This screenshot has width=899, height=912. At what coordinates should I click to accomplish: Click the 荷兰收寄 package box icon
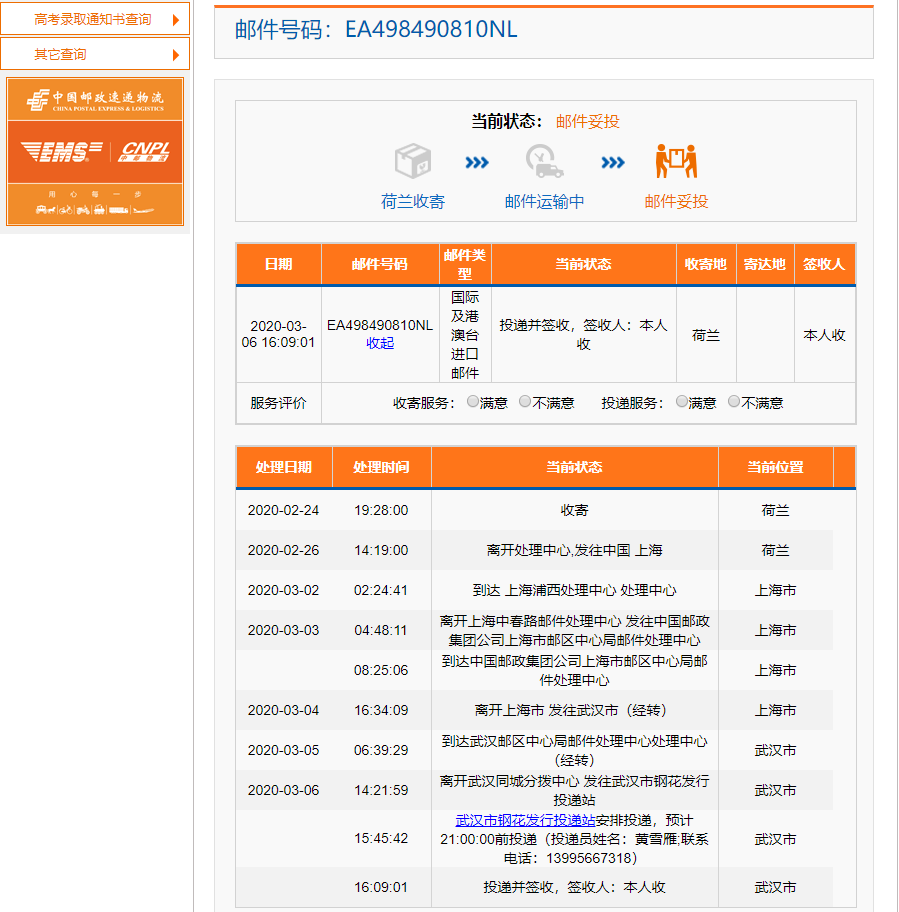(x=412, y=161)
